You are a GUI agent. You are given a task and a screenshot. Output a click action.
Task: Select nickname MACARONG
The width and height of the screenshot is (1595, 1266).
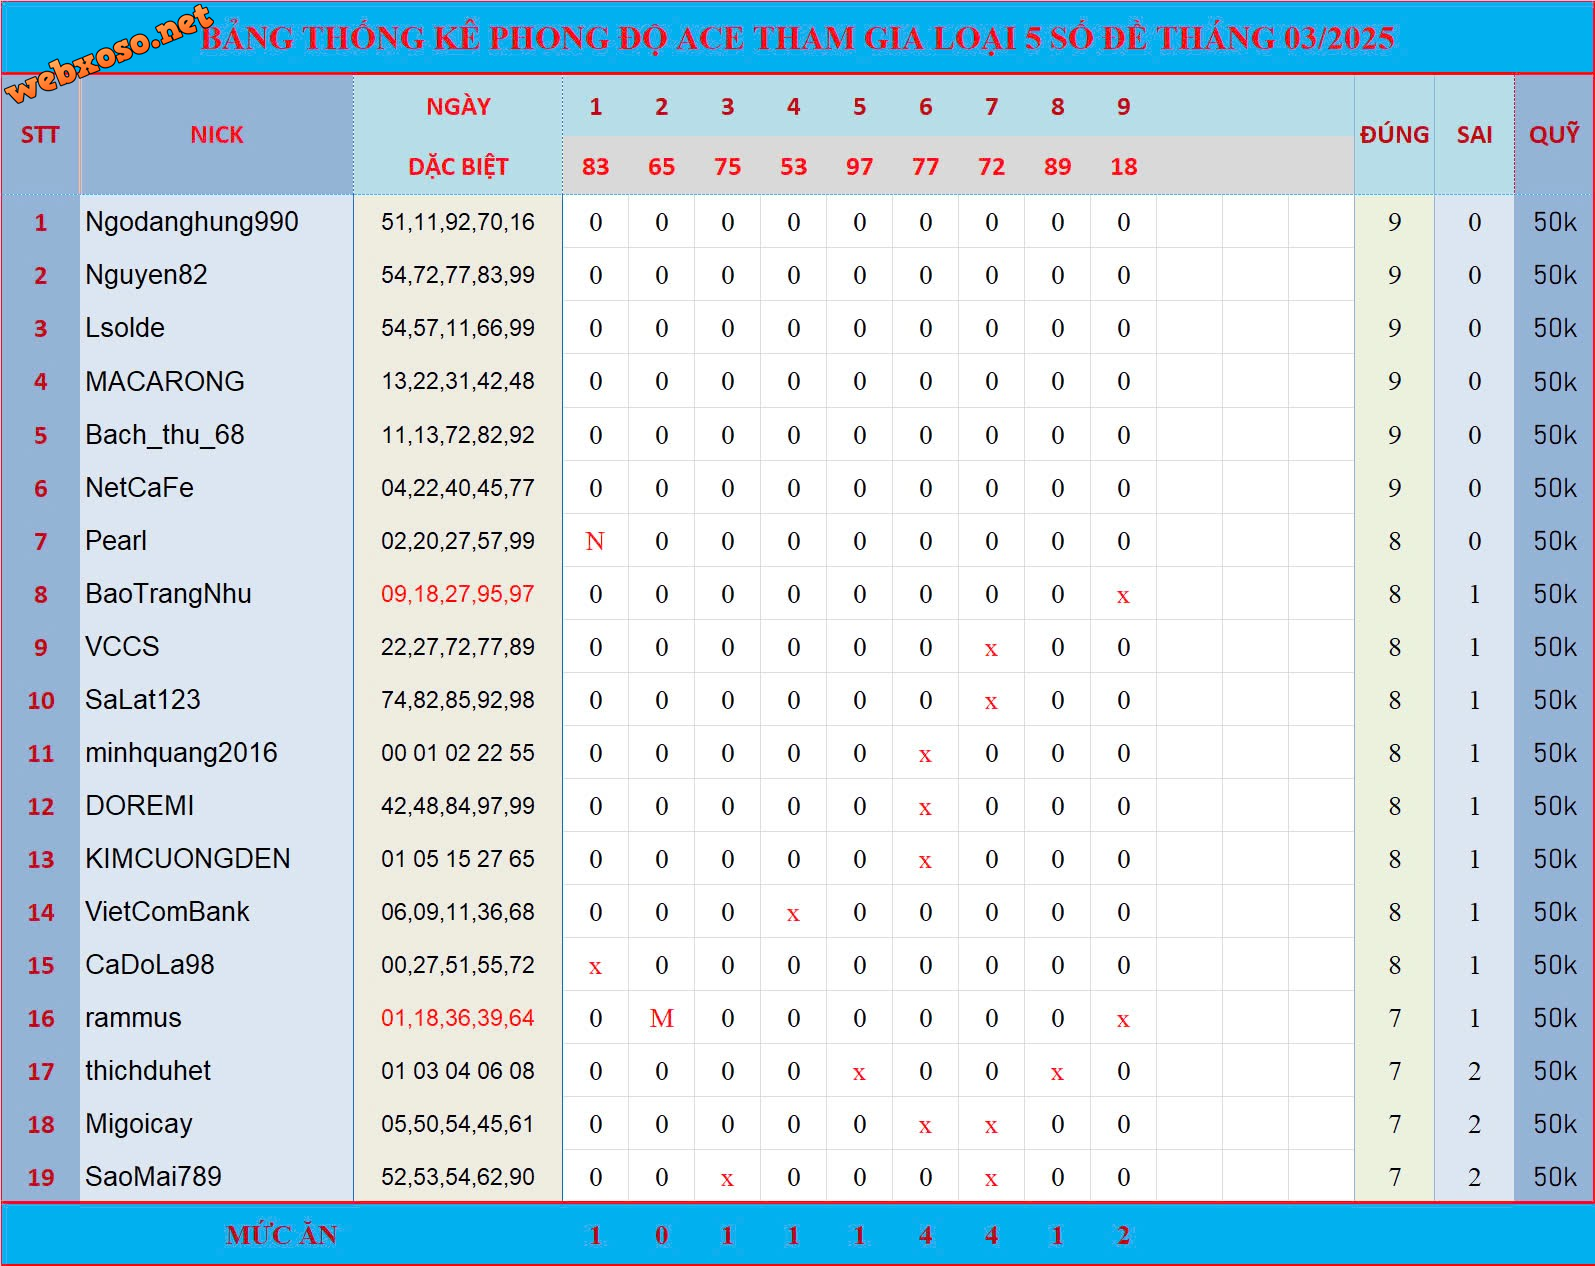tap(165, 381)
